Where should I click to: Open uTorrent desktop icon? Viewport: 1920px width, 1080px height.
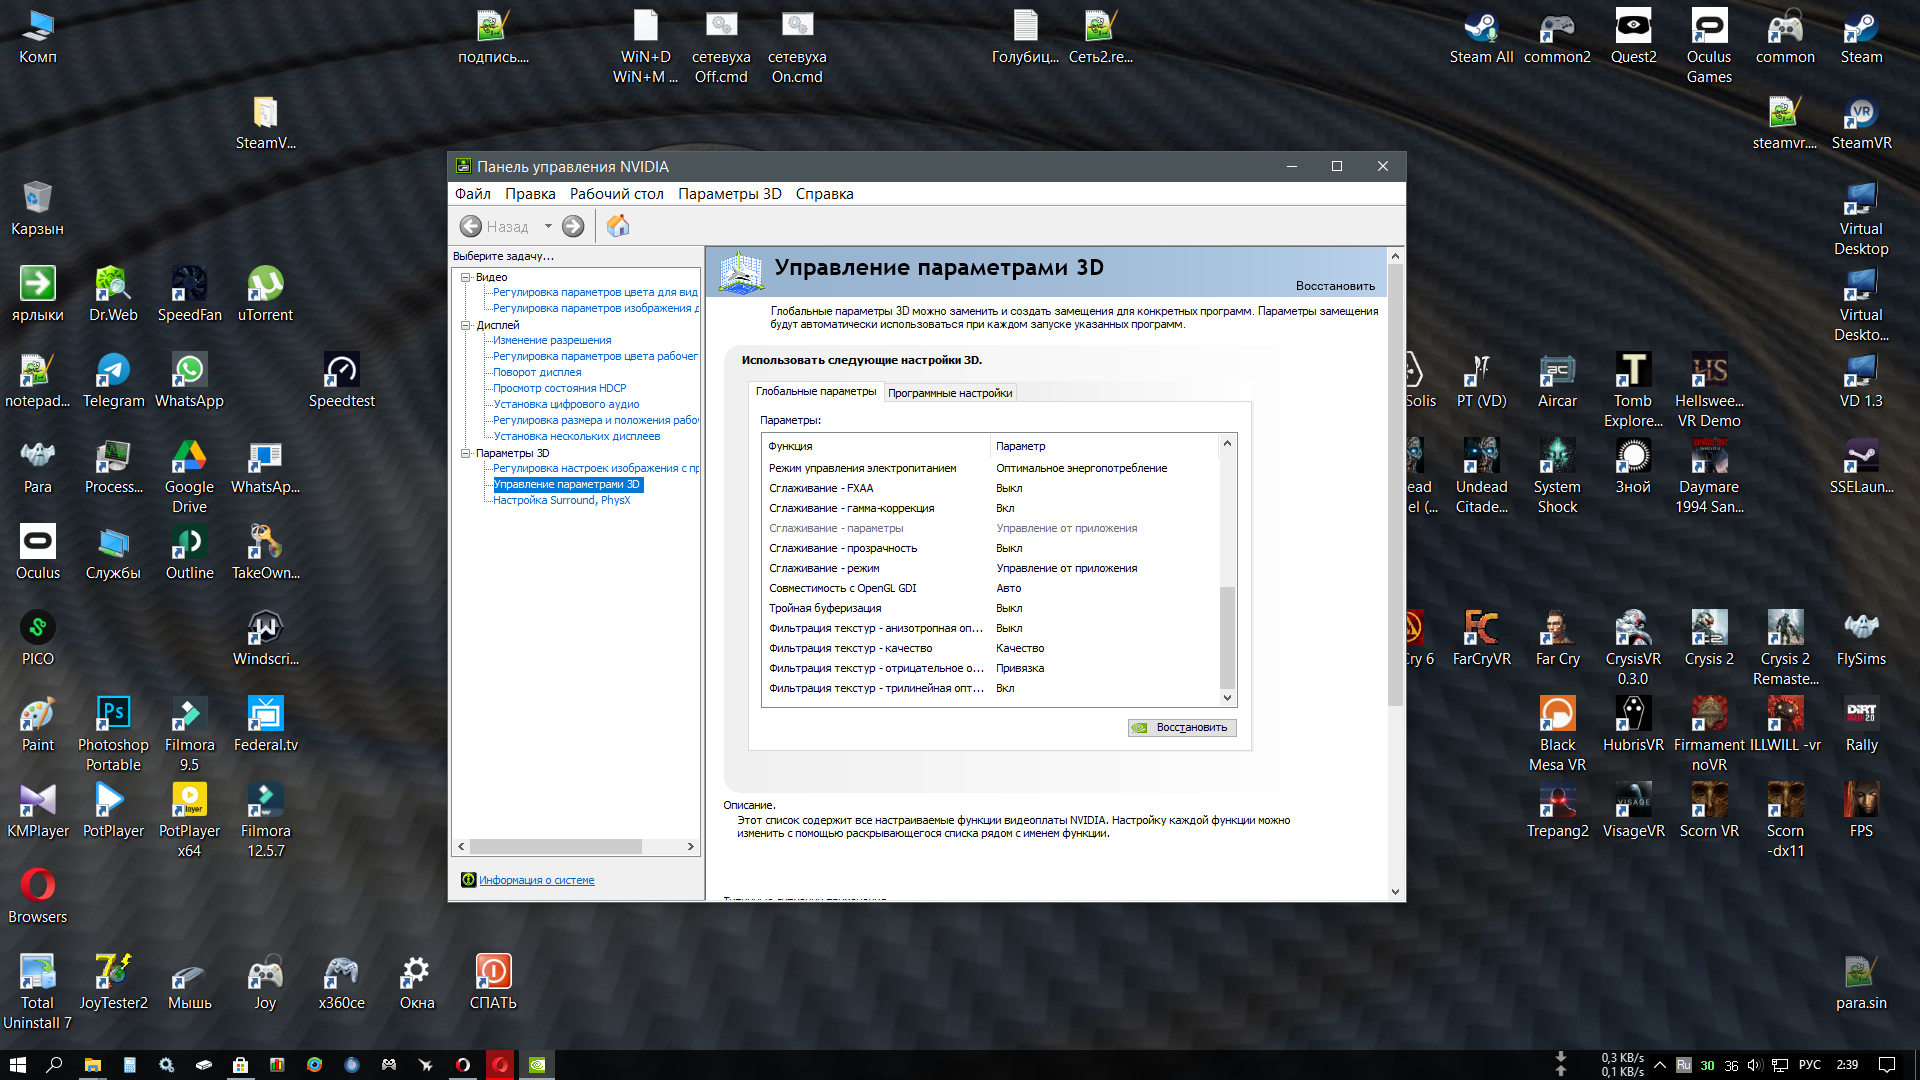(265, 295)
